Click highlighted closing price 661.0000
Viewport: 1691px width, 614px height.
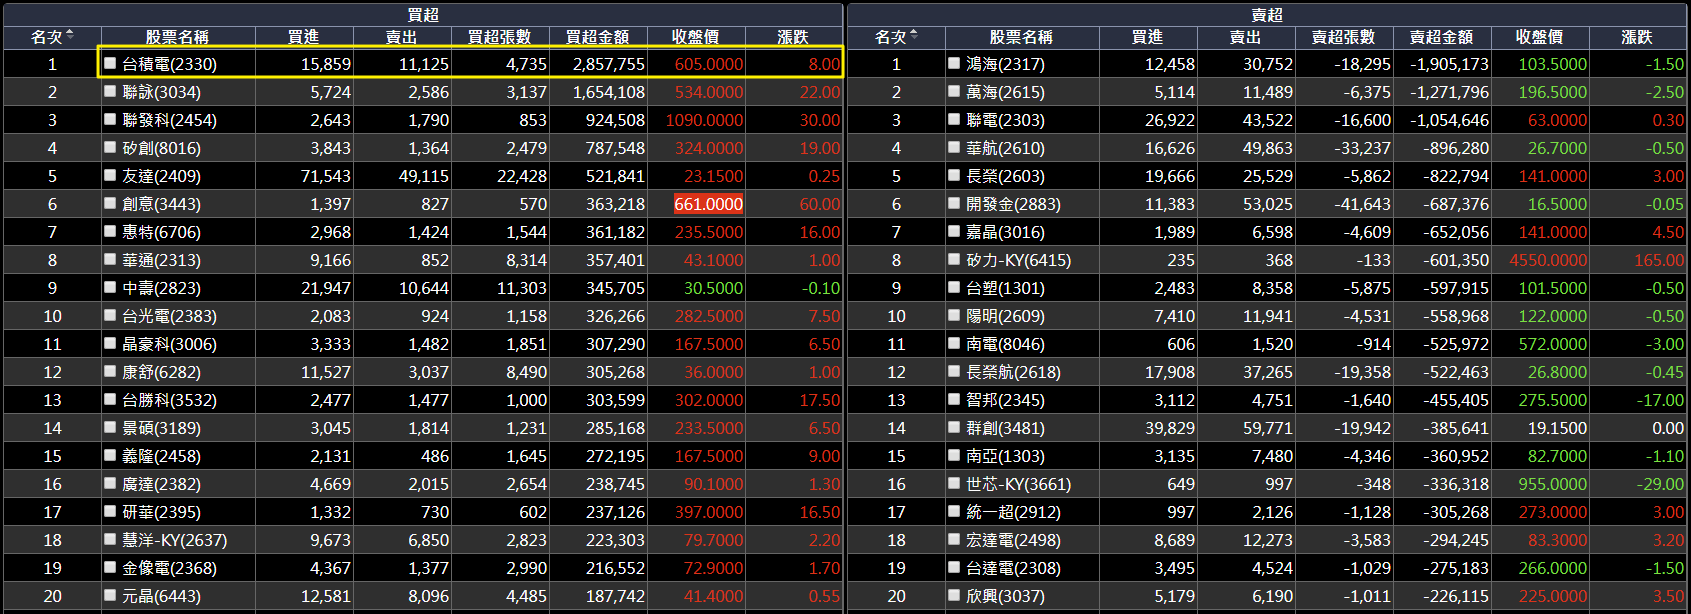709,204
